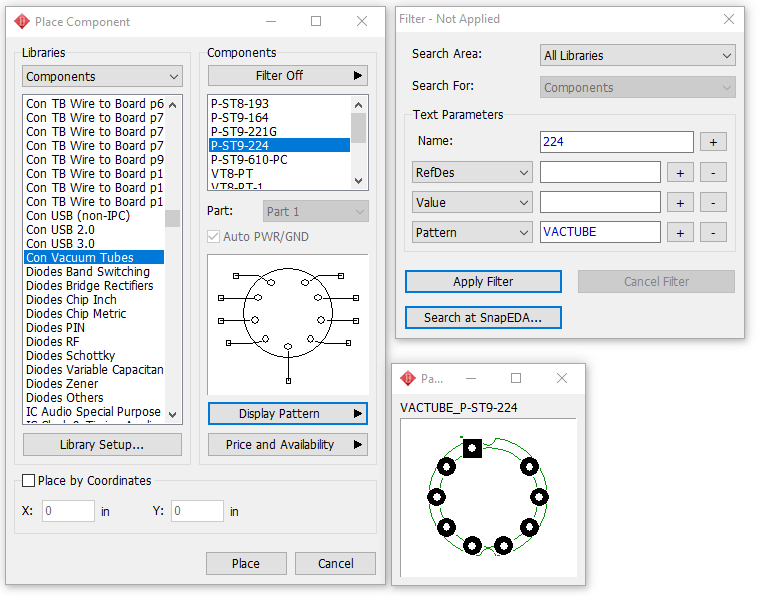
Task: Select component P-ST9-164
Action: coord(280,118)
